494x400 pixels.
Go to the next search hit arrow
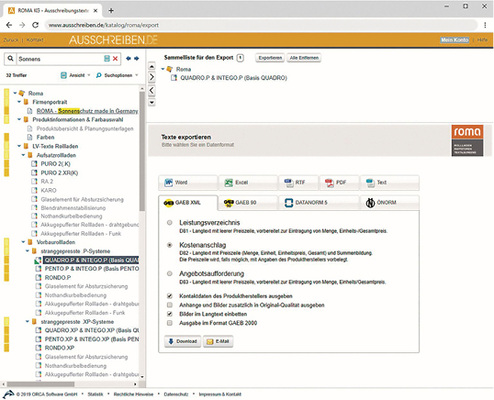pos(137,58)
